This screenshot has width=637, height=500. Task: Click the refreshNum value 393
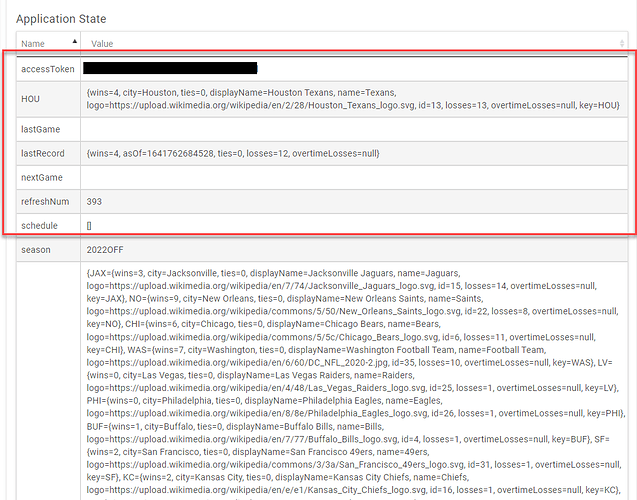click(94, 201)
